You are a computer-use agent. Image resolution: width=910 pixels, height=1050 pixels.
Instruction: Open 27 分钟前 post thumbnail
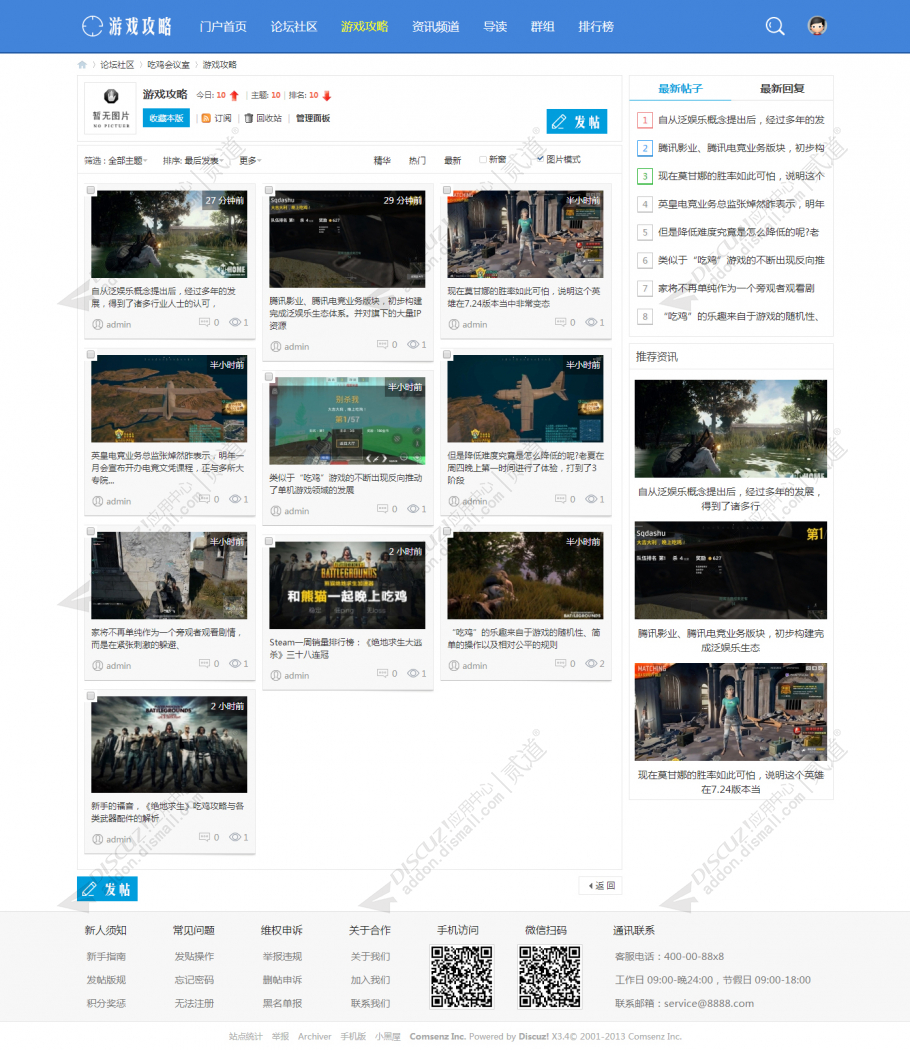coord(169,234)
